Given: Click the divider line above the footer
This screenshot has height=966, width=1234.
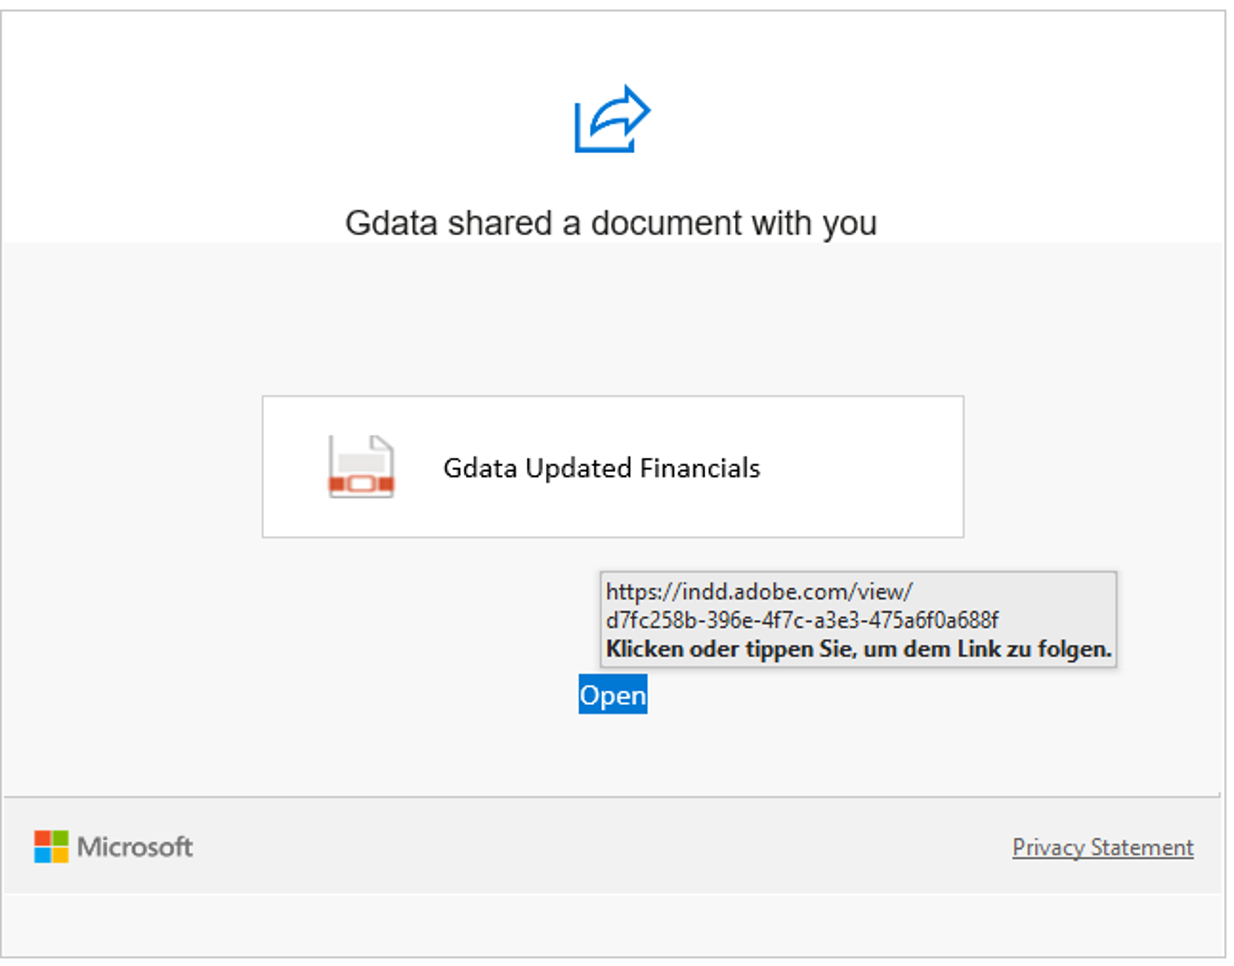Looking at the screenshot, I should point(612,797).
